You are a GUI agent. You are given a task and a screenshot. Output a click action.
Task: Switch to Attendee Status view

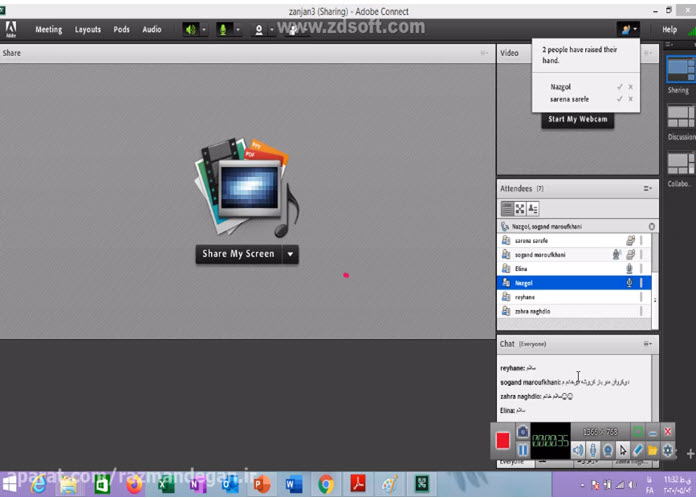click(533, 209)
